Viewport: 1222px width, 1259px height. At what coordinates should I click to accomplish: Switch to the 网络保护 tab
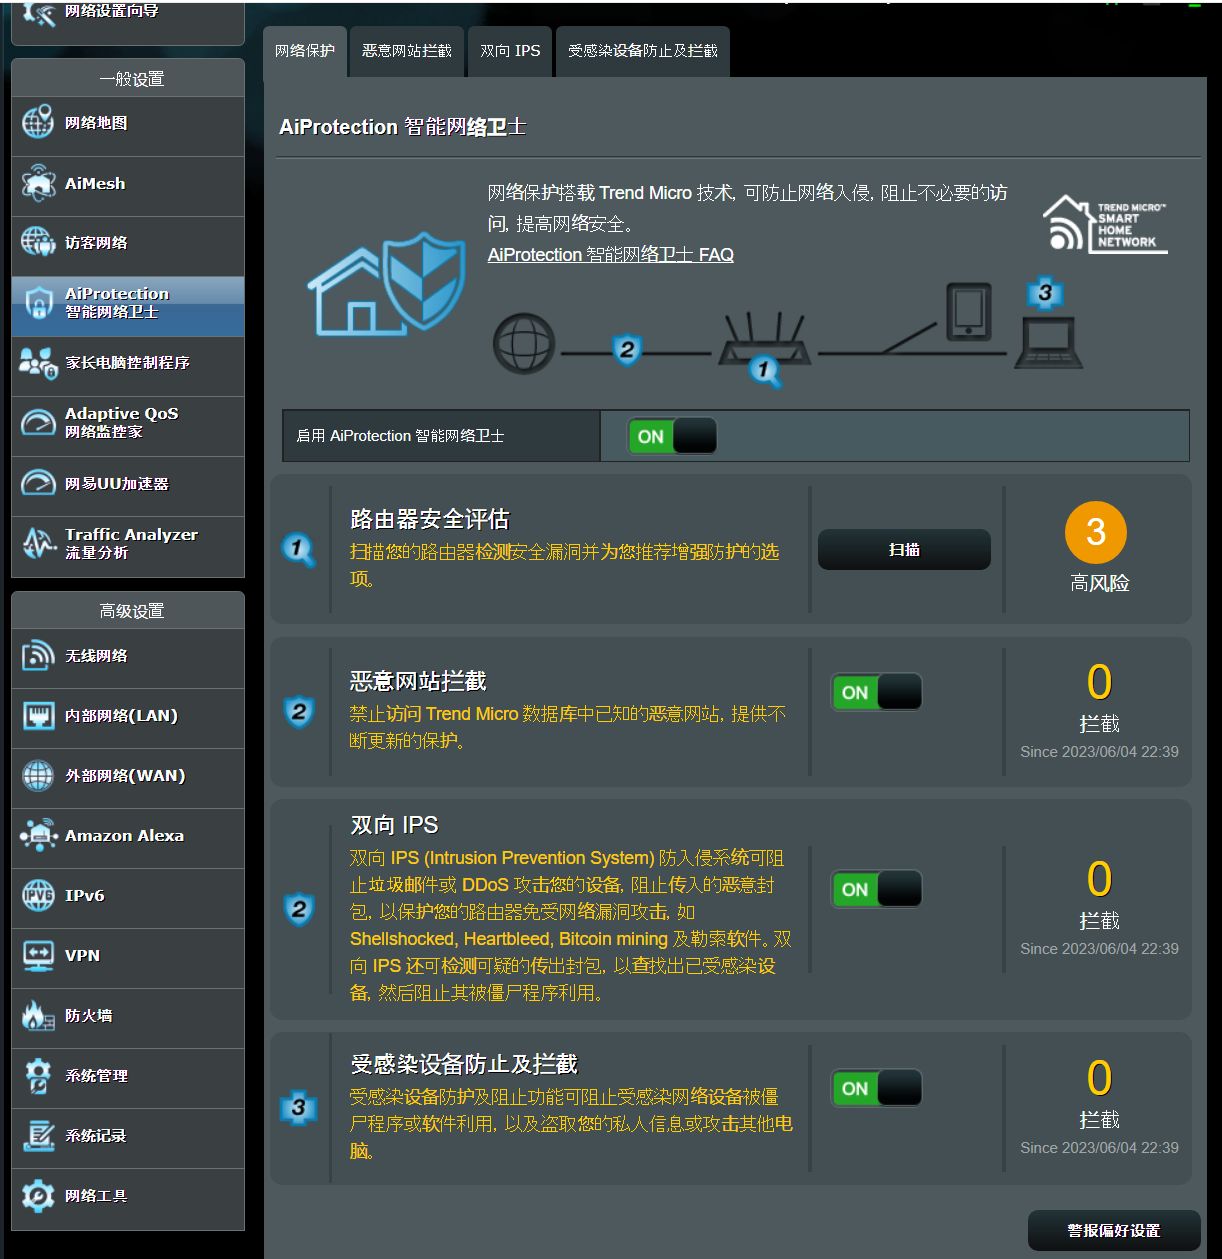pos(305,51)
